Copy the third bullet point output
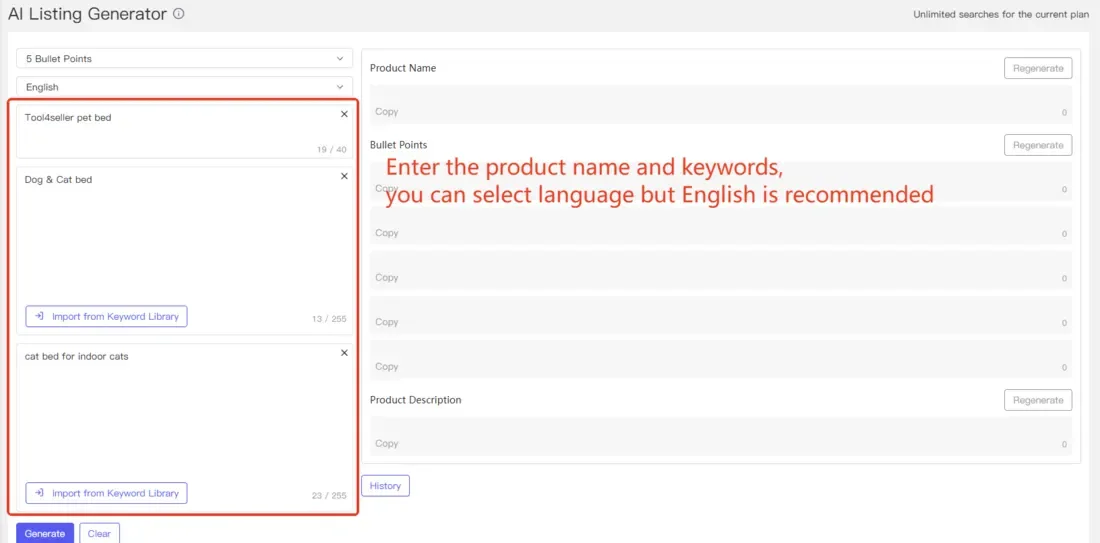This screenshot has height=543, width=1100. click(387, 277)
